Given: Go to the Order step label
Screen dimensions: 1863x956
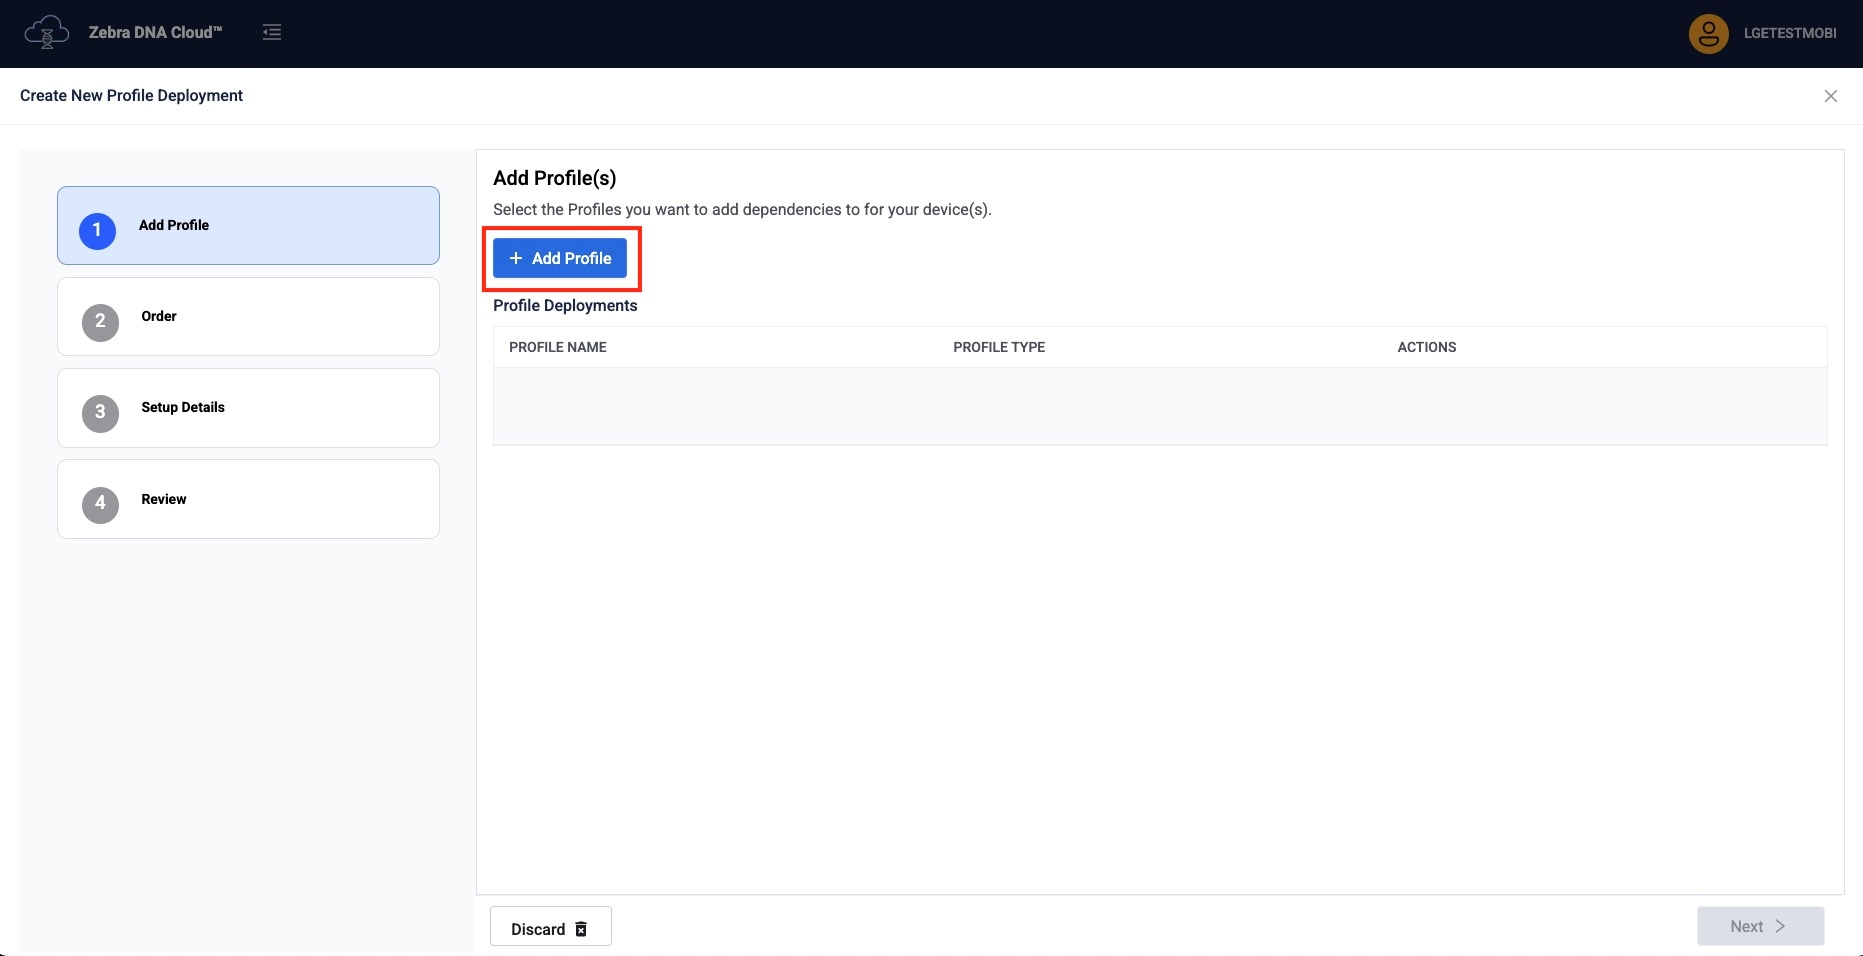Looking at the screenshot, I should [x=158, y=316].
